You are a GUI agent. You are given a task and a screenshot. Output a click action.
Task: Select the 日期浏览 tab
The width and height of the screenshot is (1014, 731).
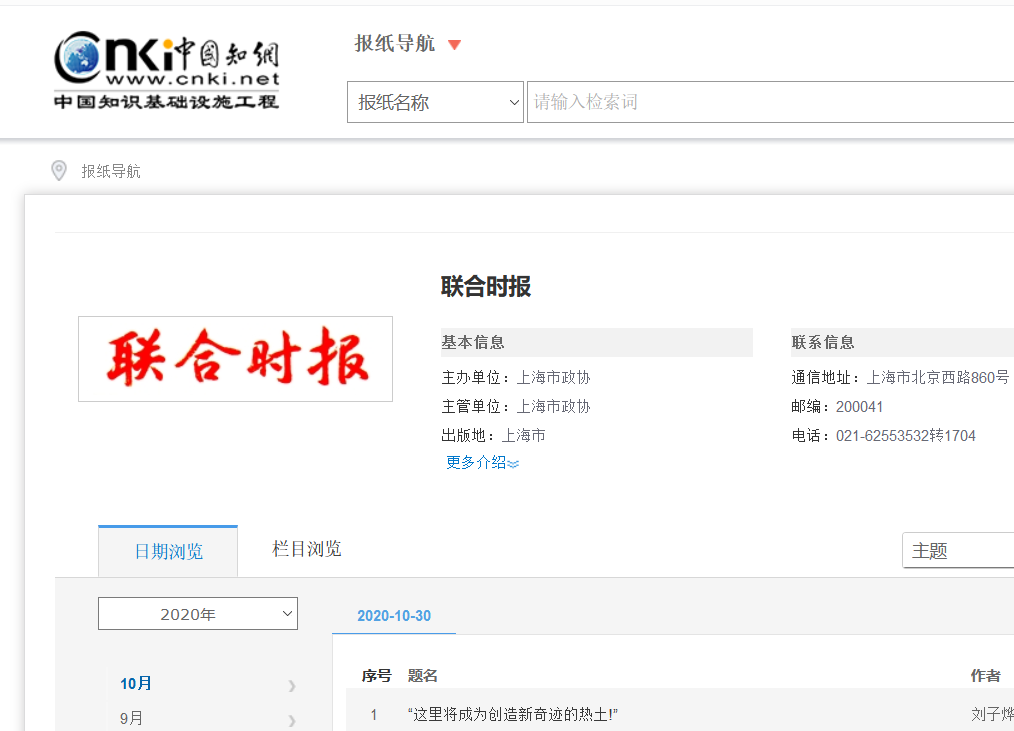168,552
